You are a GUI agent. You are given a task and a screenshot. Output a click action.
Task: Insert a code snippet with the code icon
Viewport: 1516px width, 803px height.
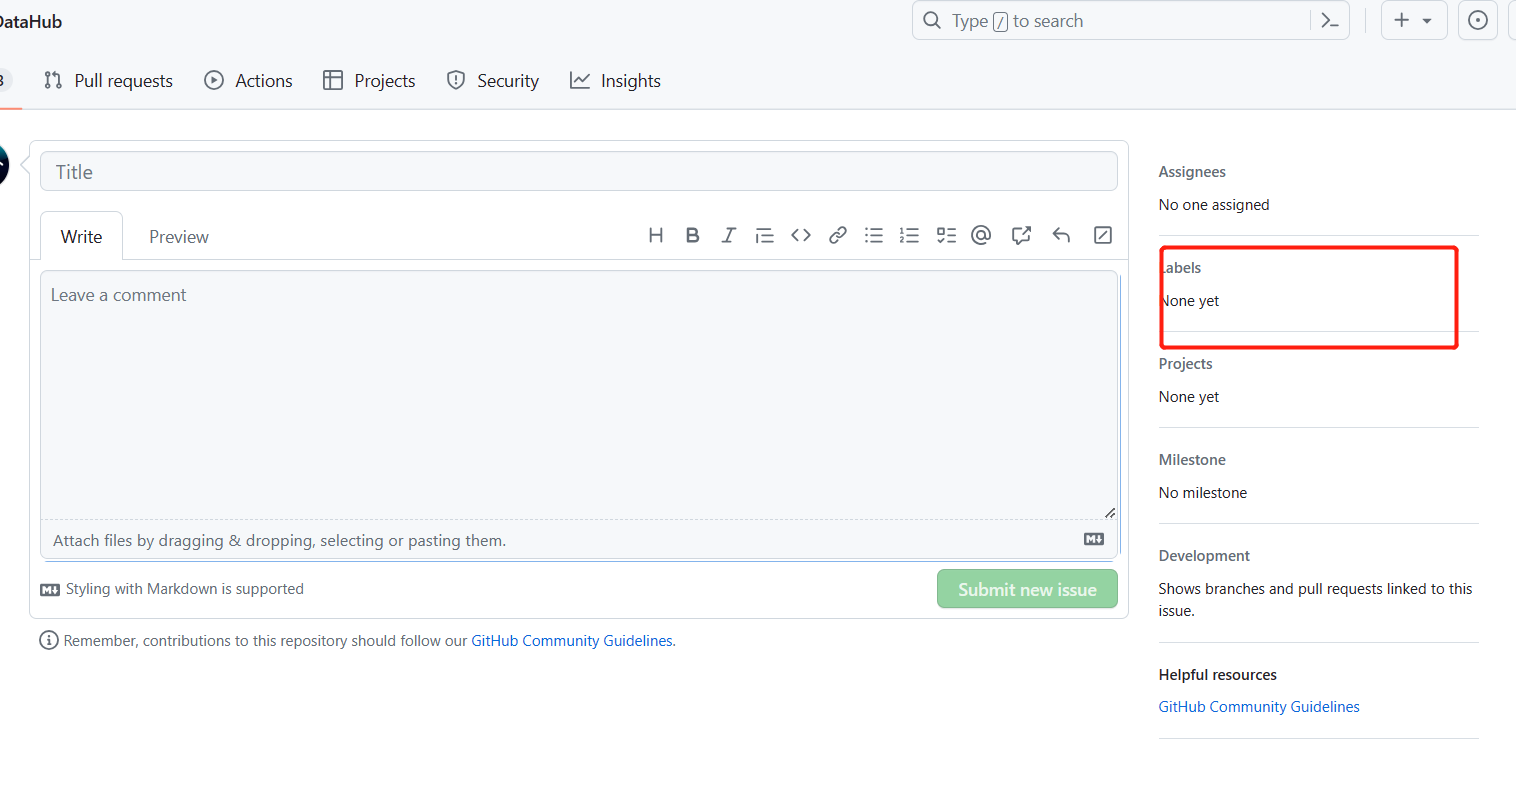tap(801, 235)
